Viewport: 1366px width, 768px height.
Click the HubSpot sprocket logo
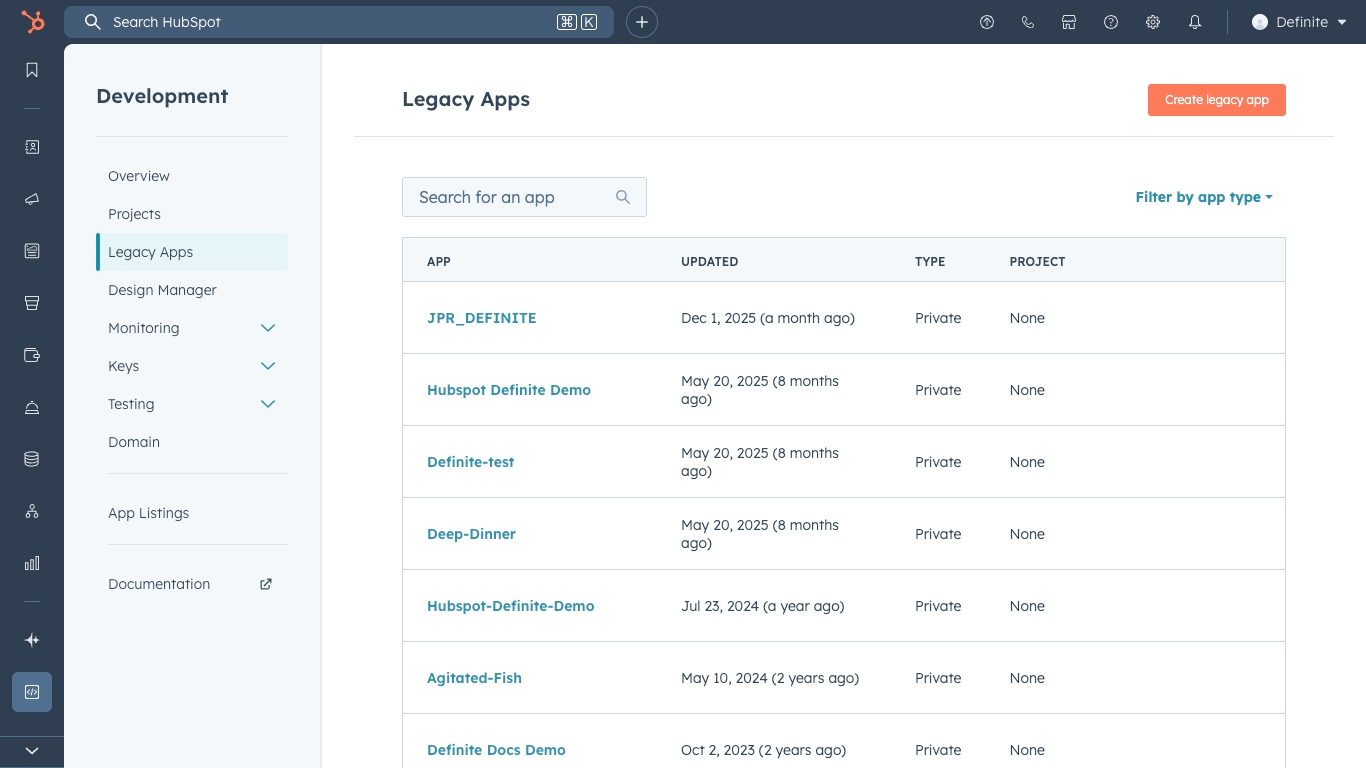(33, 22)
